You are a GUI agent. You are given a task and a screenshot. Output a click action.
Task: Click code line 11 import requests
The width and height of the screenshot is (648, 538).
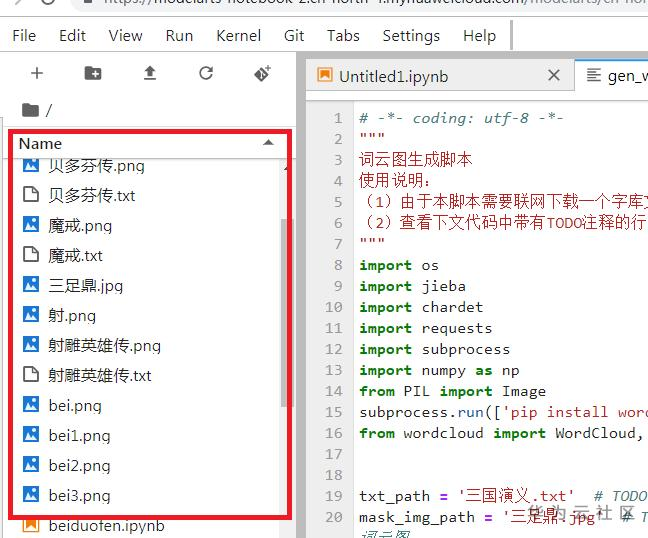pyautogui.click(x=426, y=329)
